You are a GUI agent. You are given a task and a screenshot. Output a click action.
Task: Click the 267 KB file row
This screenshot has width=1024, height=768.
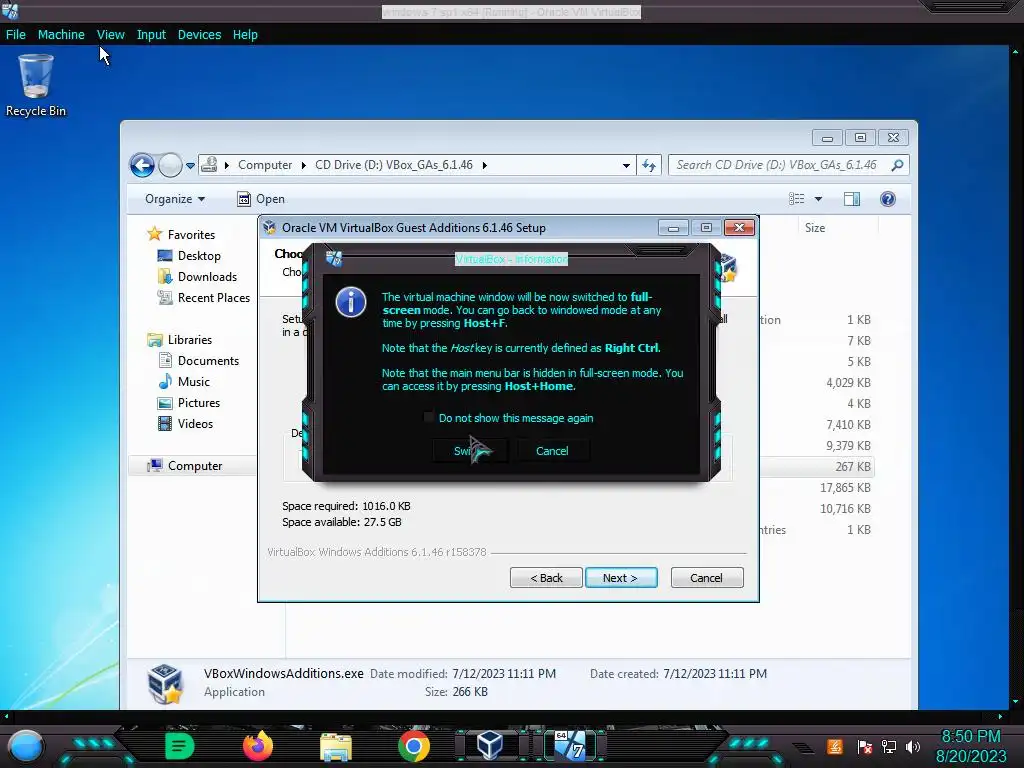816,466
